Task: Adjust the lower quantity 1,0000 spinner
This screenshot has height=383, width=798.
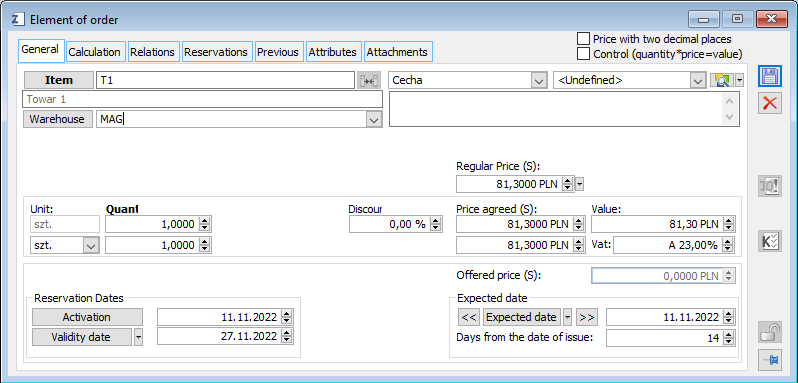Action: (x=205, y=245)
